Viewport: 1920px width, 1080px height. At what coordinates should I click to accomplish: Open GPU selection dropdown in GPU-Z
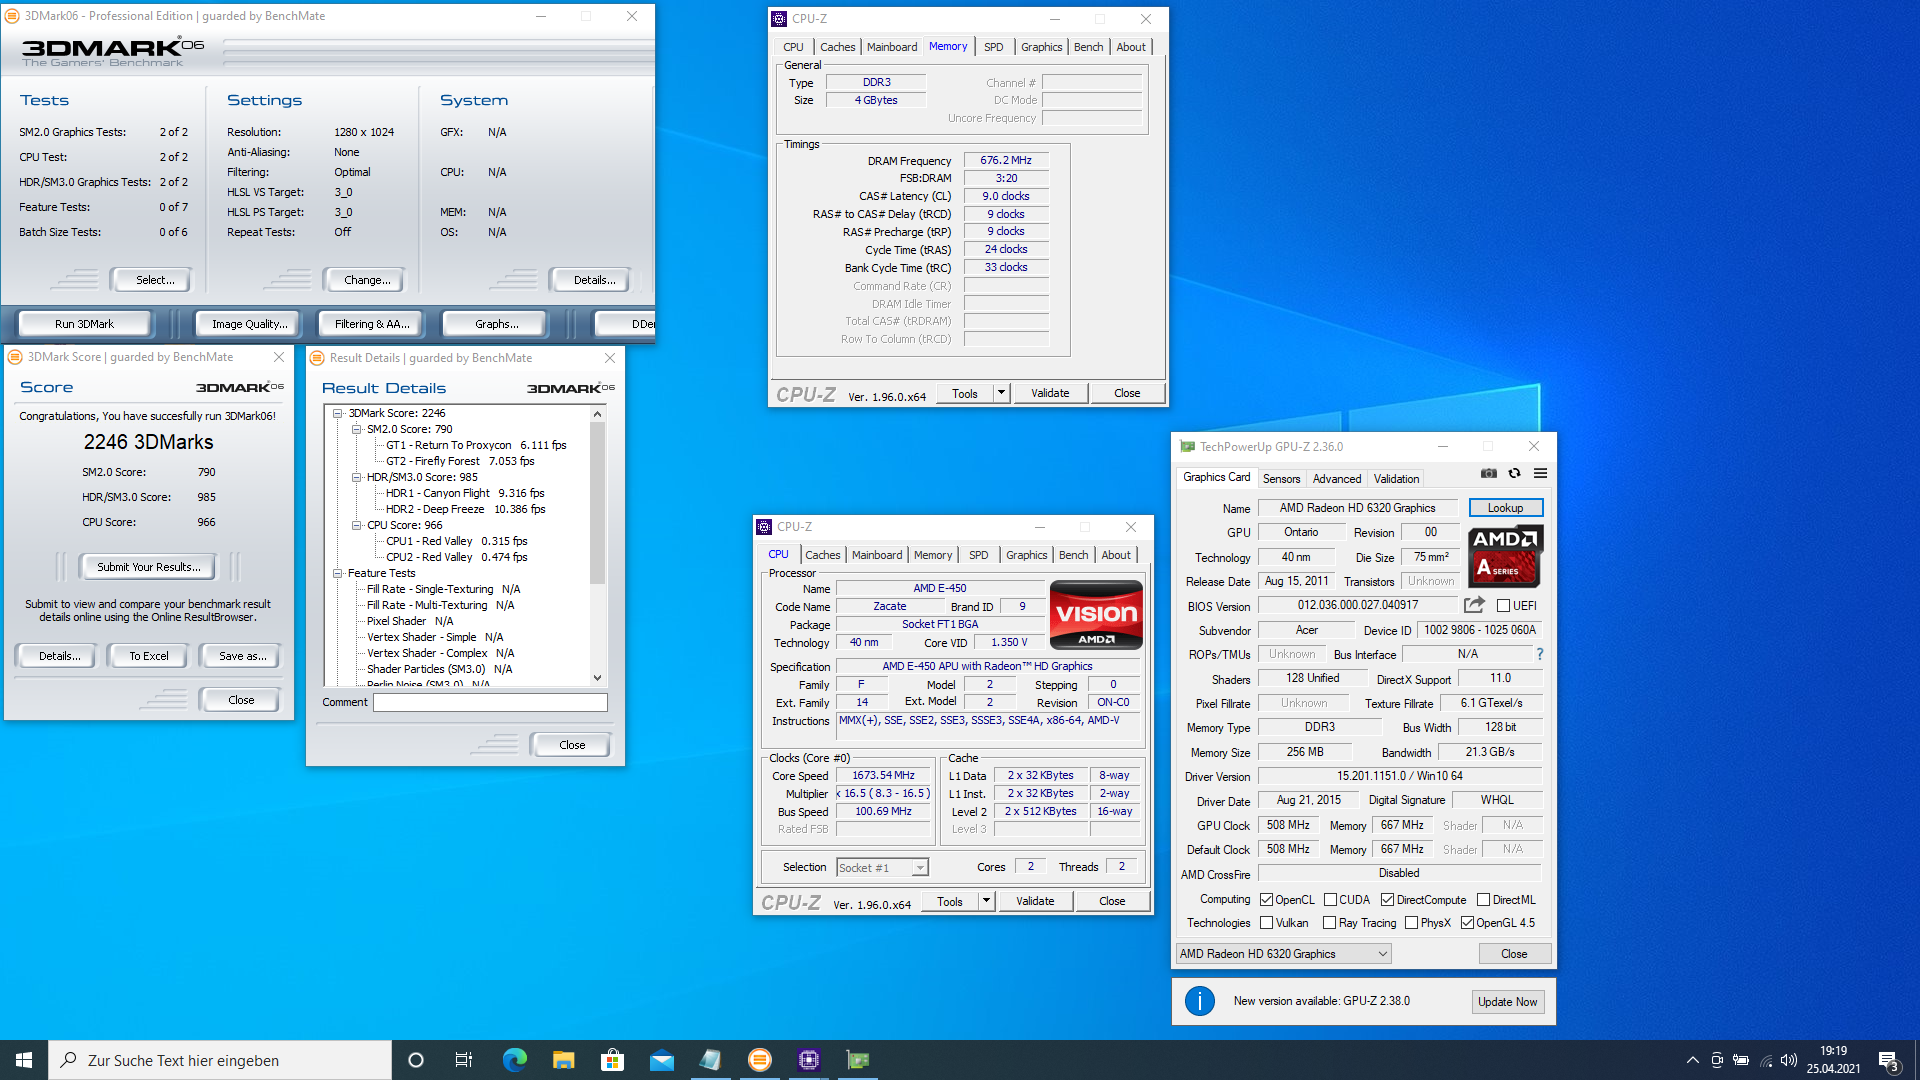[x=1284, y=954]
